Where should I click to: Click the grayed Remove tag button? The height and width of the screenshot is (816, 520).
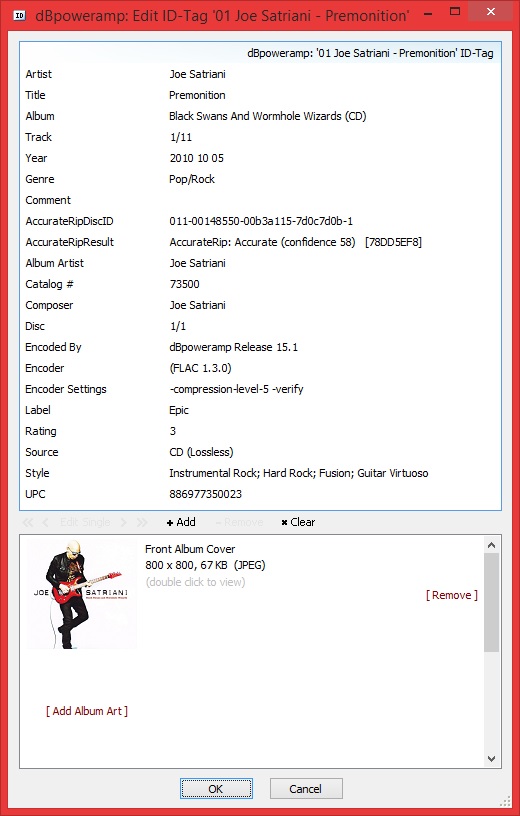(239, 522)
